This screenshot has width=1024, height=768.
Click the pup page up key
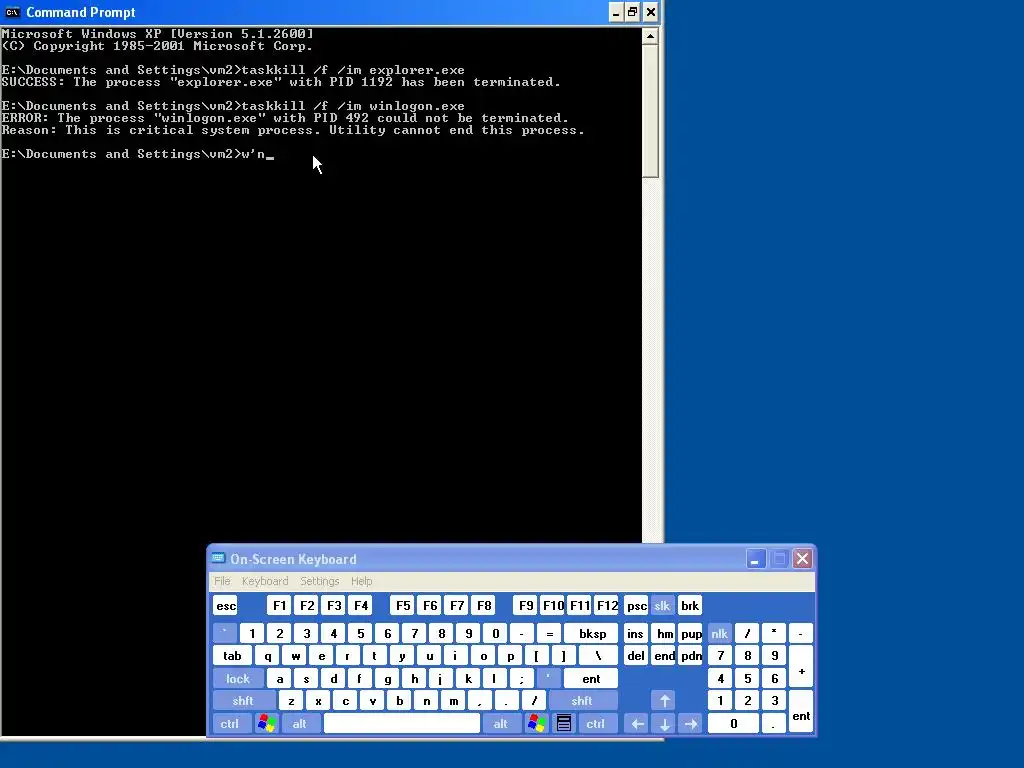(691, 633)
